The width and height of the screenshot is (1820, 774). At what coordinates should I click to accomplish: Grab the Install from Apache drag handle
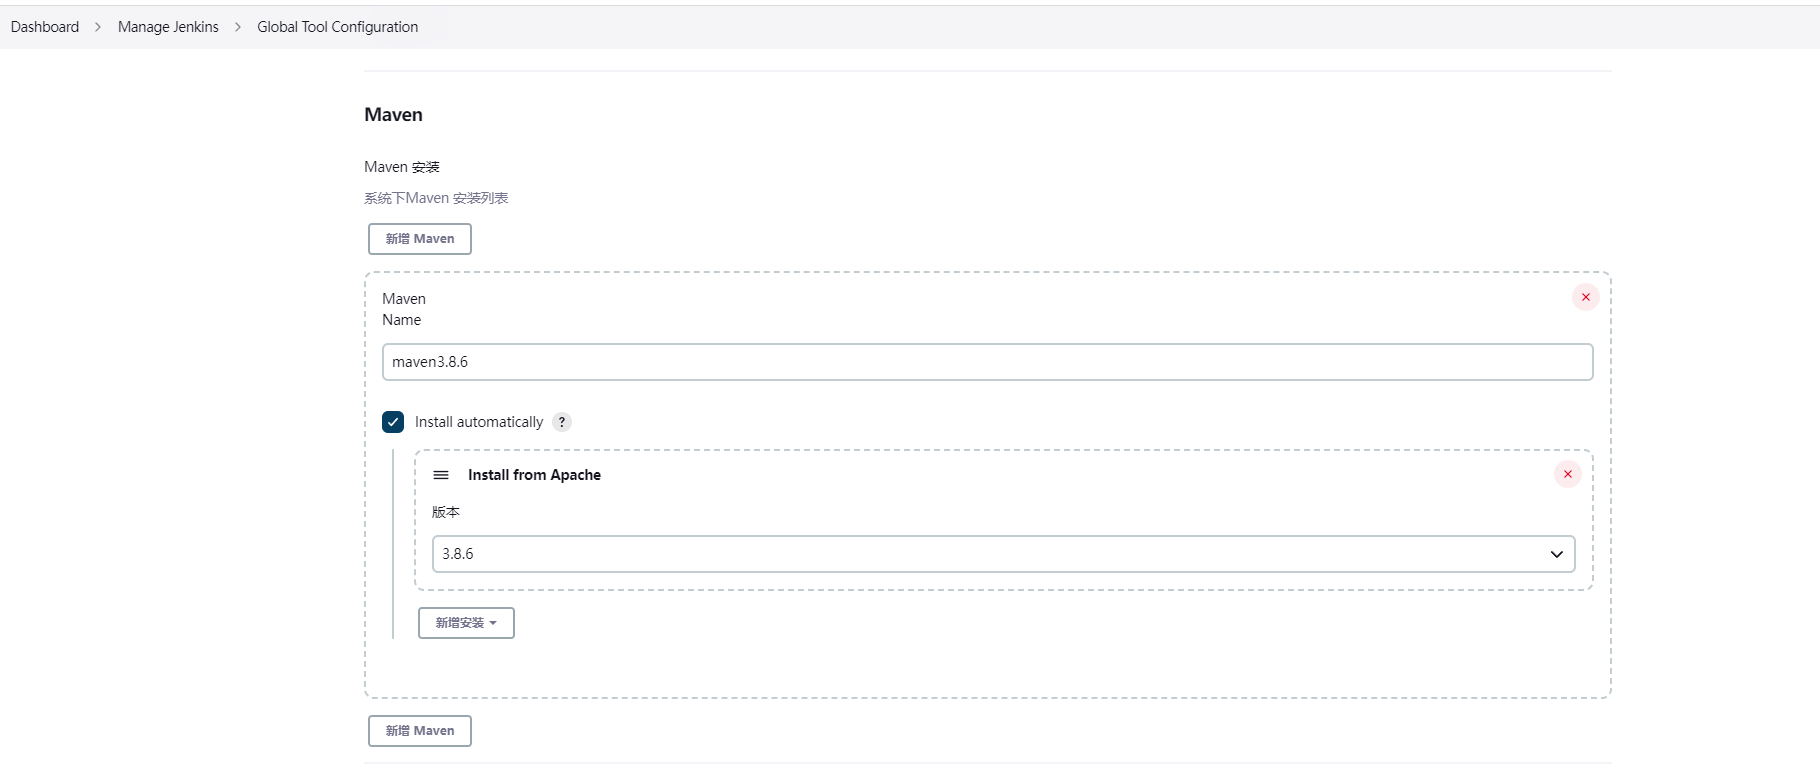point(441,475)
